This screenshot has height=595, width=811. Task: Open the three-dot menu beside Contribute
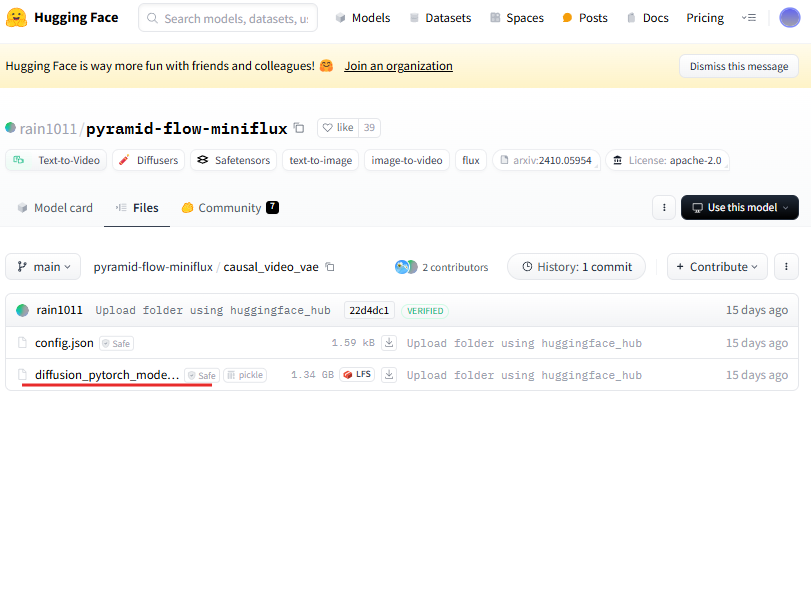[x=786, y=266]
